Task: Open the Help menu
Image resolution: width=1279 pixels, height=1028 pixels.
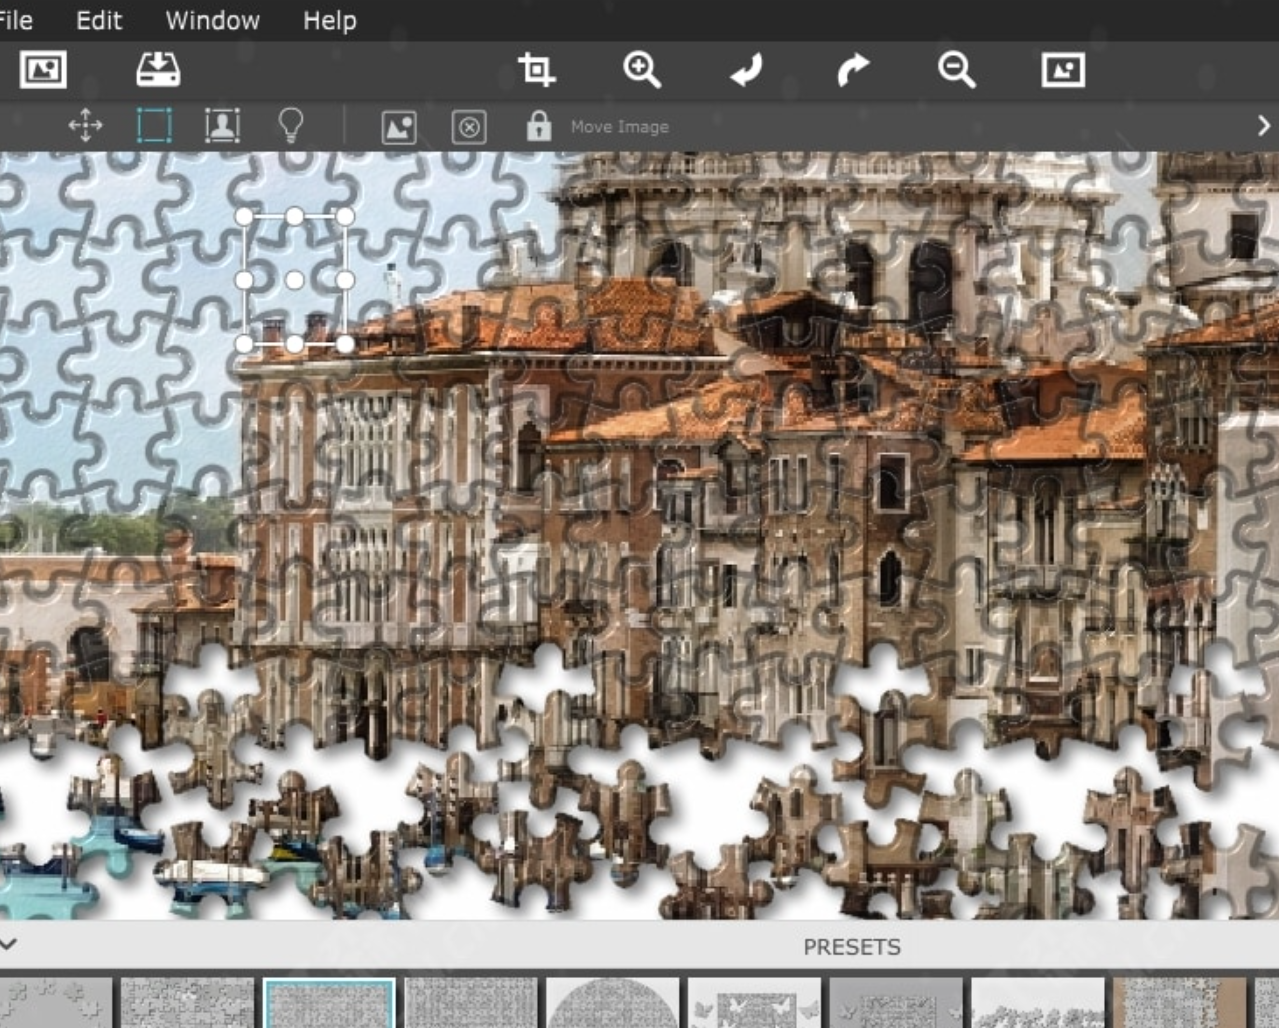Action: 329,20
